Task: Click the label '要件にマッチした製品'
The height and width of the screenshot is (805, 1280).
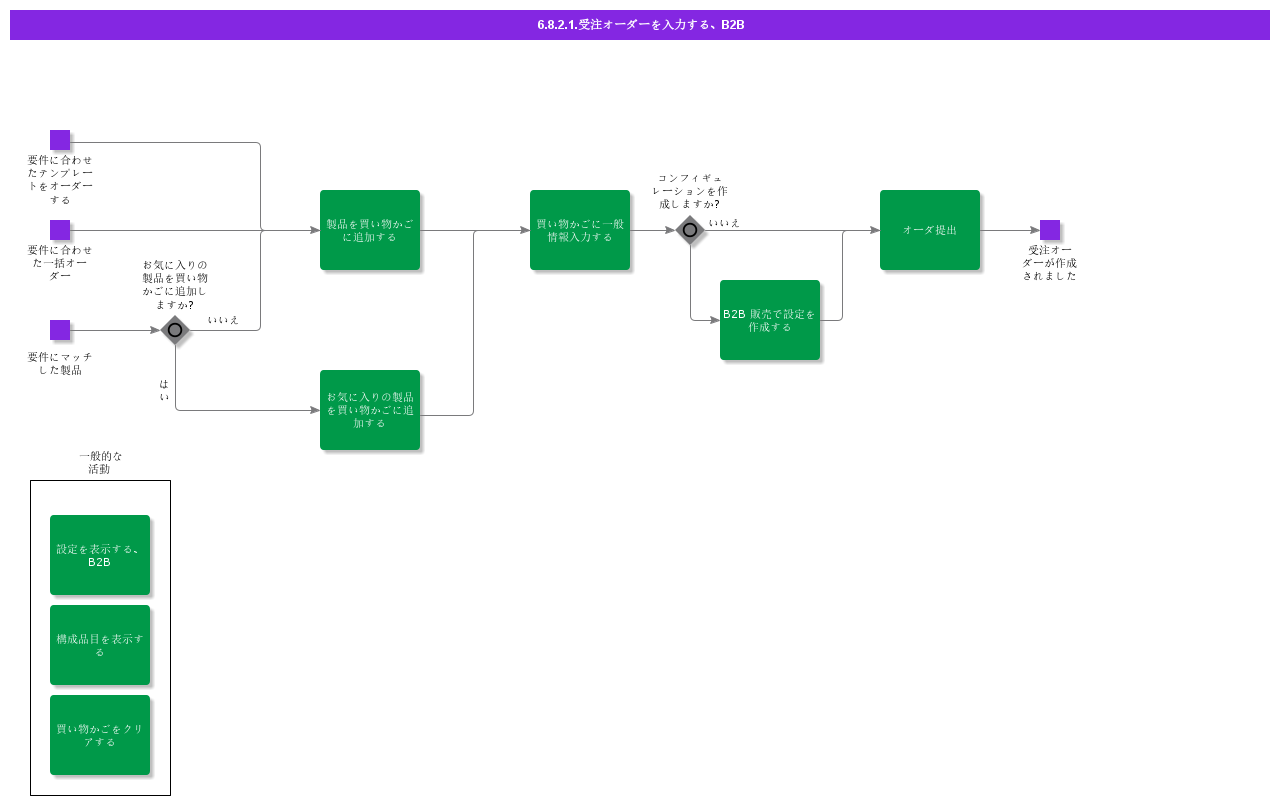Action: [x=60, y=363]
